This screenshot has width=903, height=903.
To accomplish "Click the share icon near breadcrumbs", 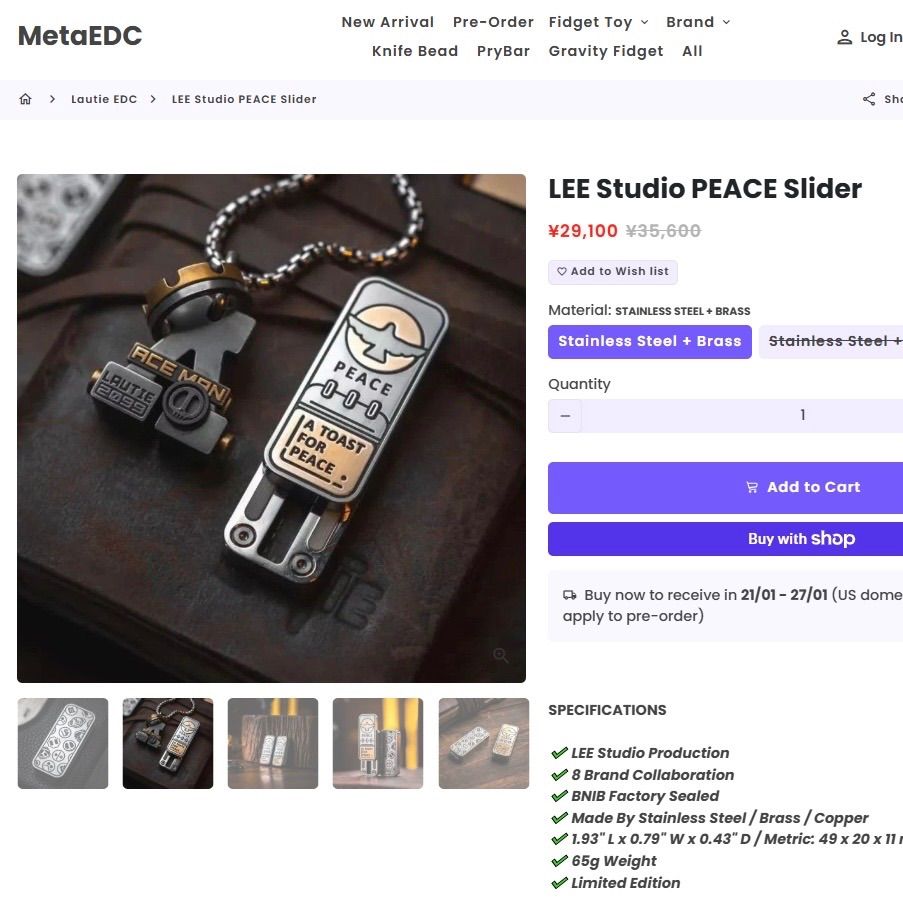I will (867, 99).
